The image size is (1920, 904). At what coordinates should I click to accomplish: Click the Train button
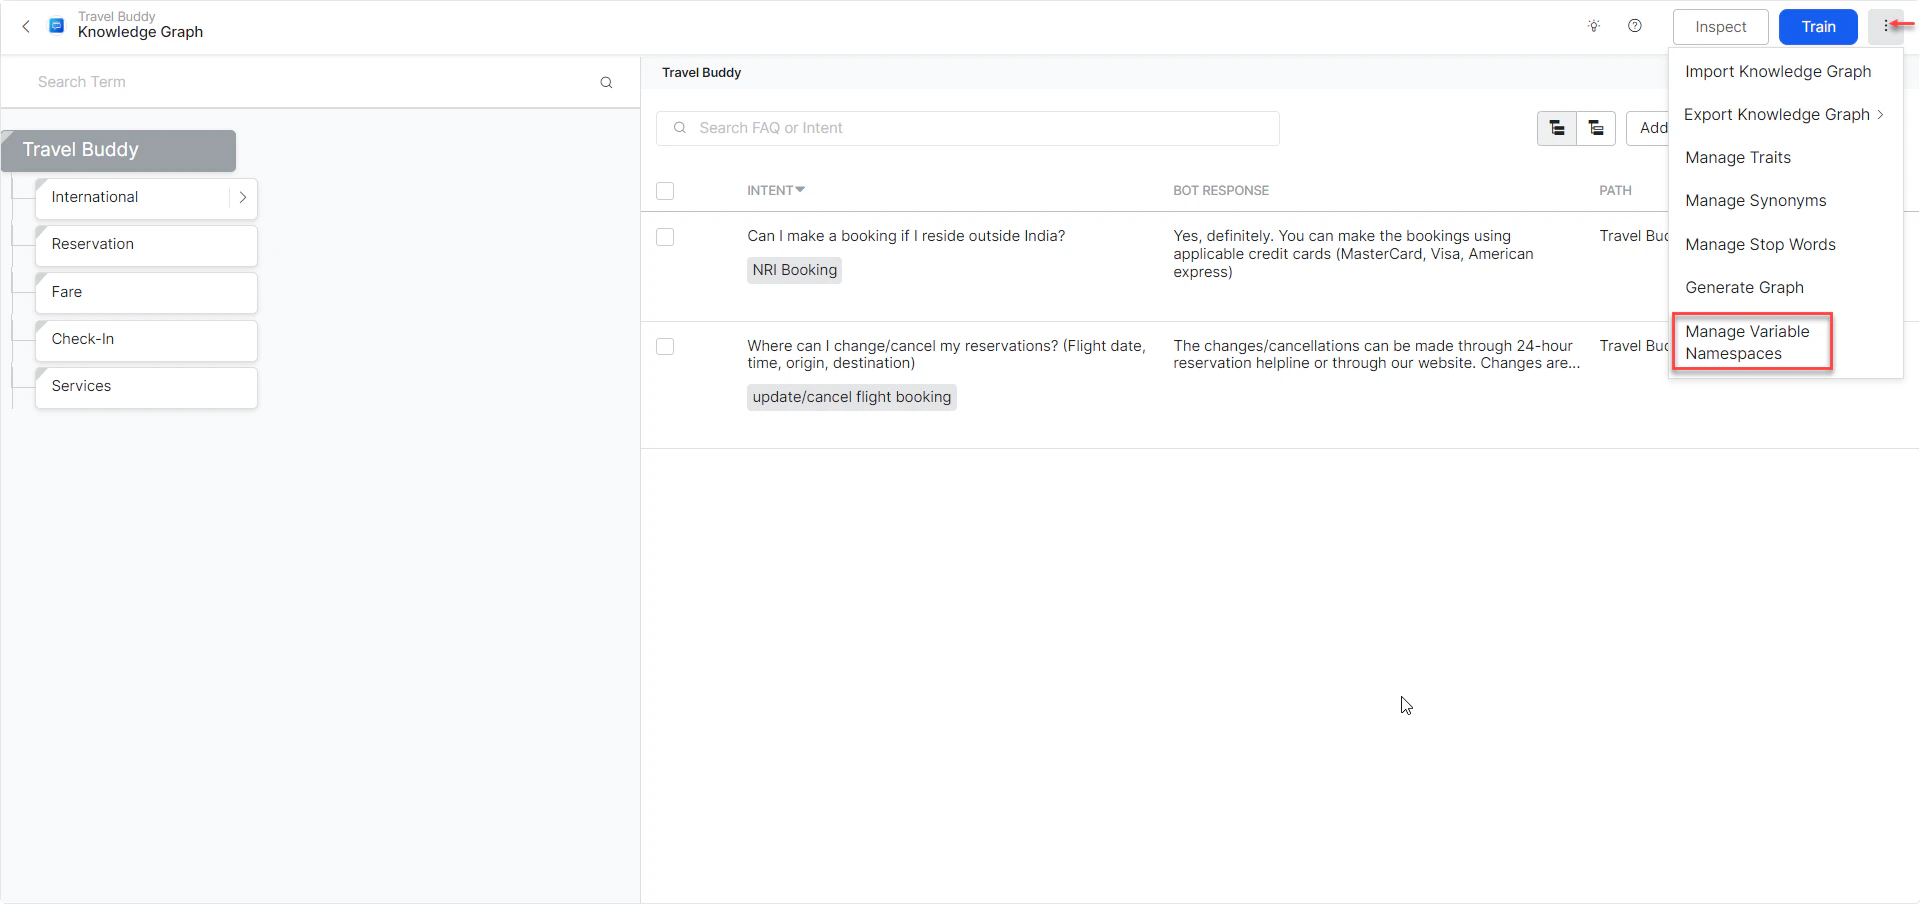click(1818, 26)
